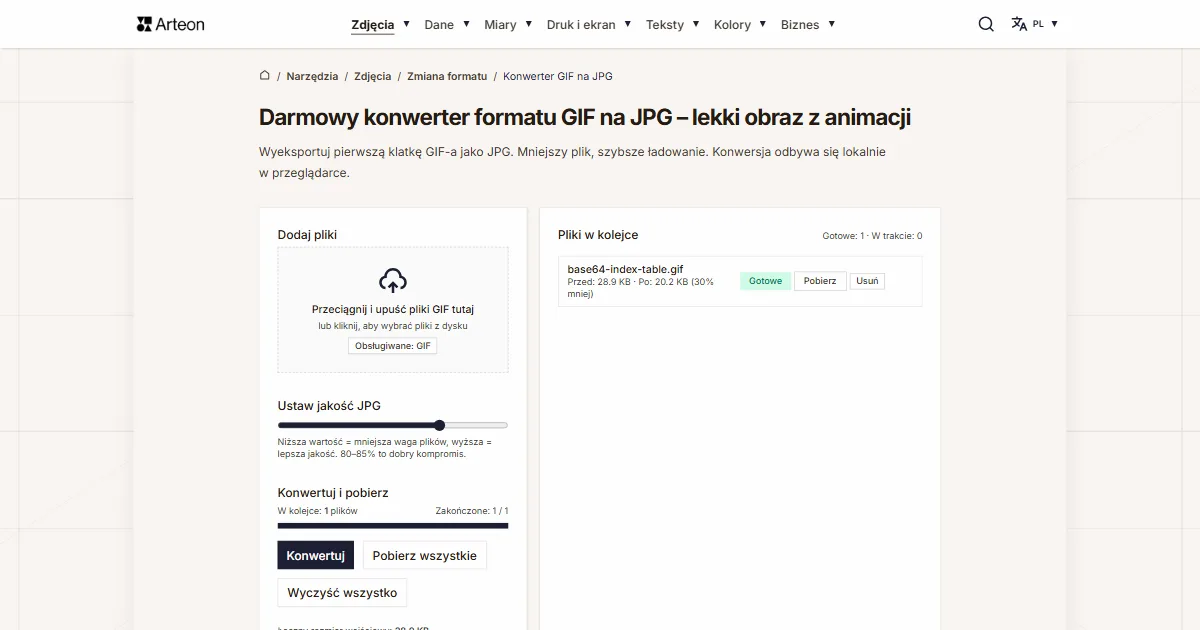Click the Ustaw jakość JPG label

pyautogui.click(x=329, y=406)
